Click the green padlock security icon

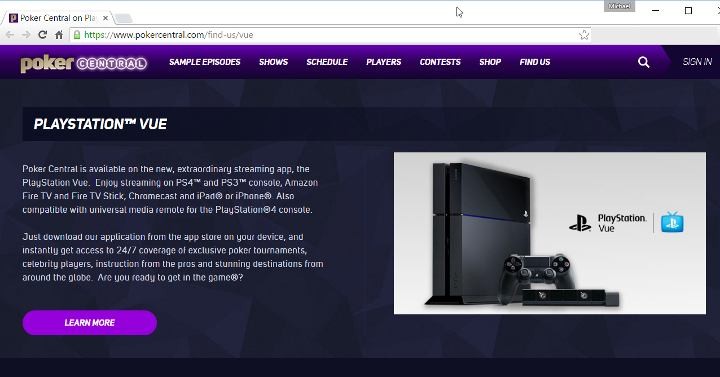coord(77,35)
